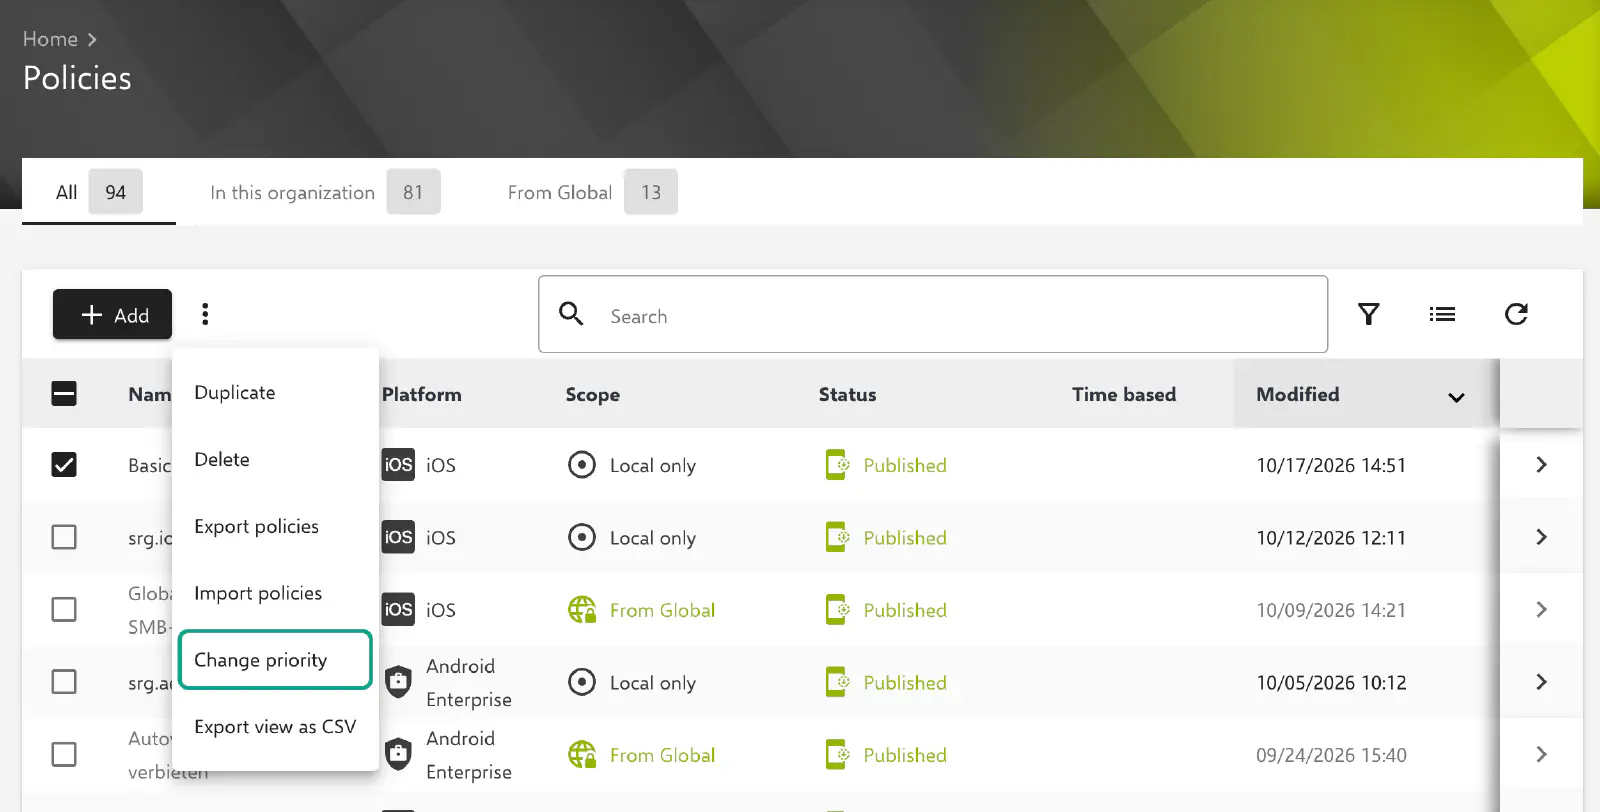Open details chevron for 09/24/2026 15:40 row

[x=1541, y=754]
